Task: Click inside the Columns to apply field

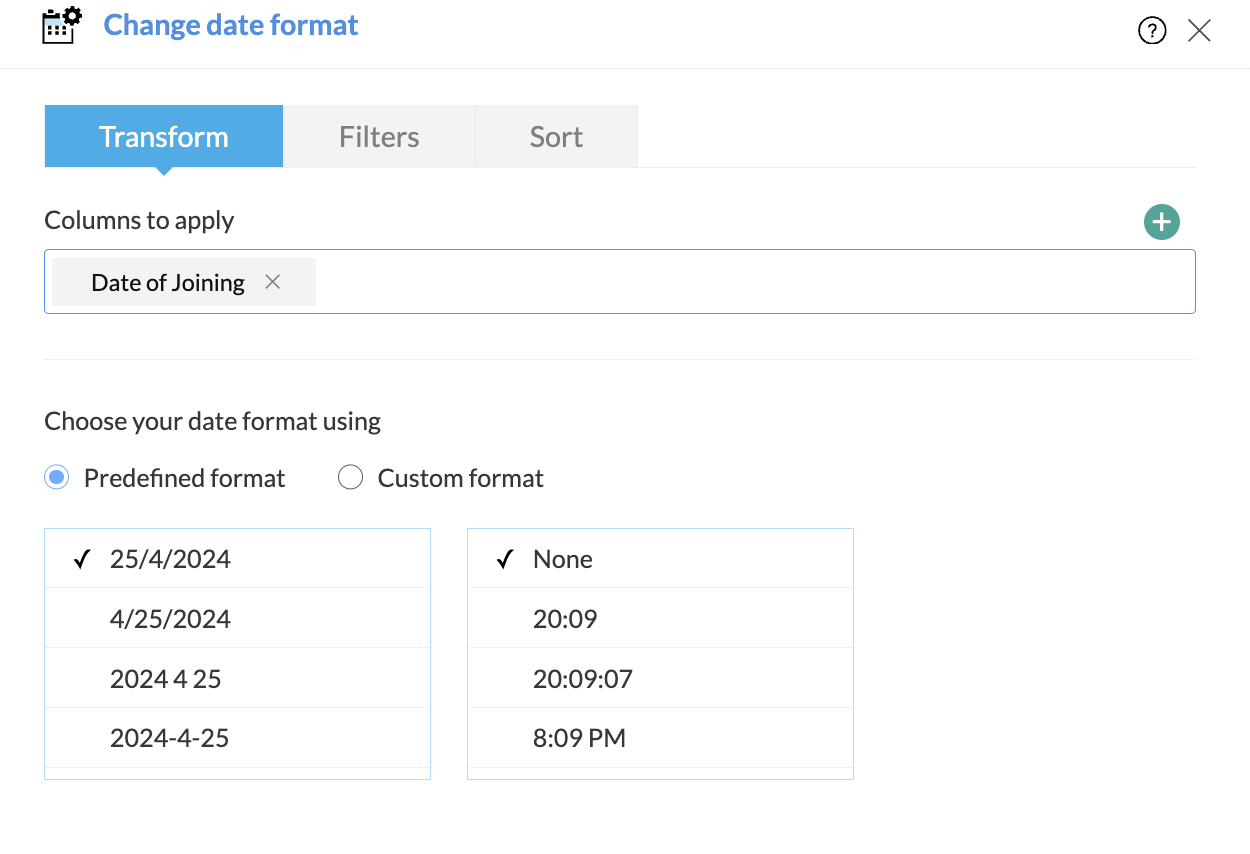Action: (x=750, y=282)
